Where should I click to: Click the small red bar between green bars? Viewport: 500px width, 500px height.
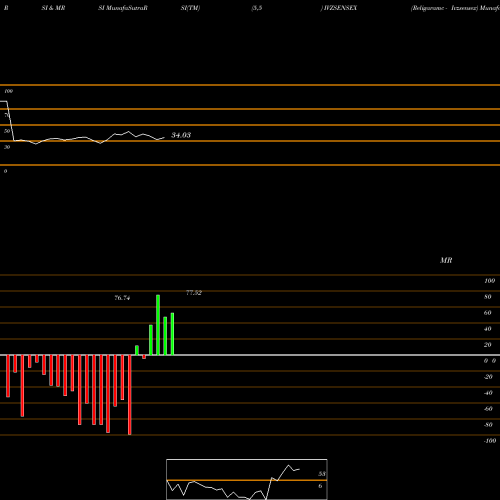click(x=144, y=357)
